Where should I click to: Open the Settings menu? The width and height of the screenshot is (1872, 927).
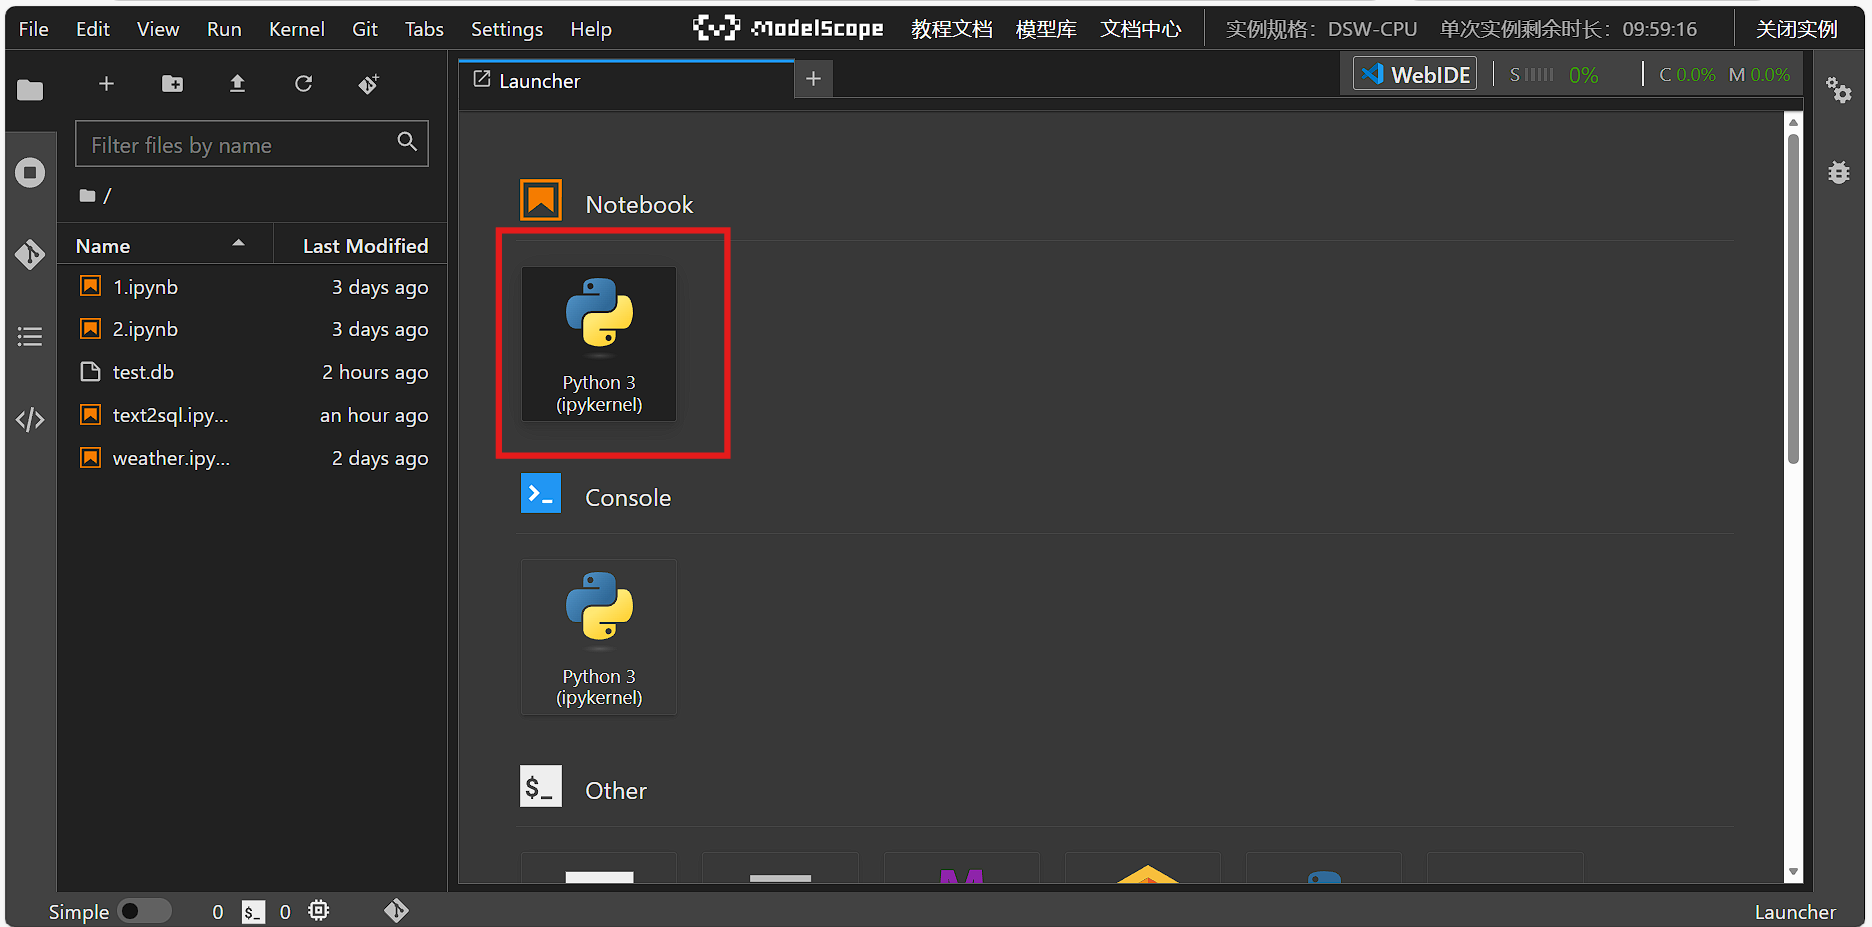click(x=507, y=29)
